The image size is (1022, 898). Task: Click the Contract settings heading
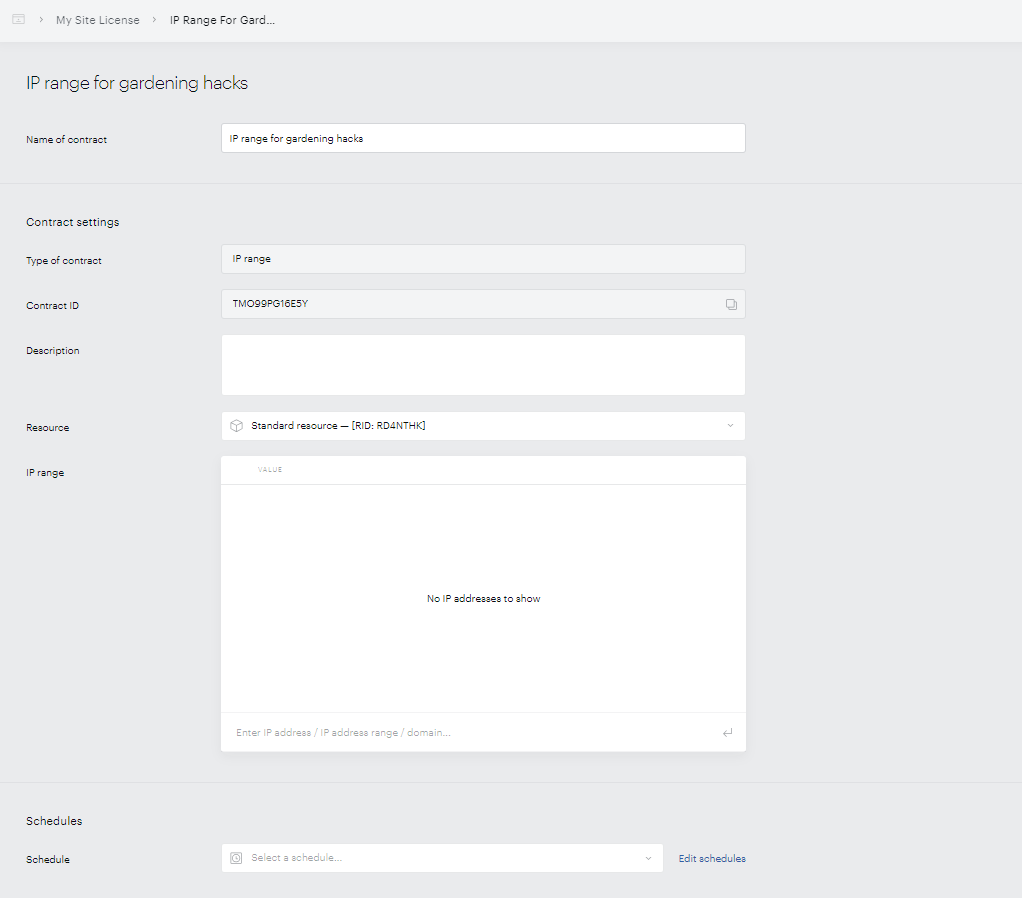pos(72,222)
